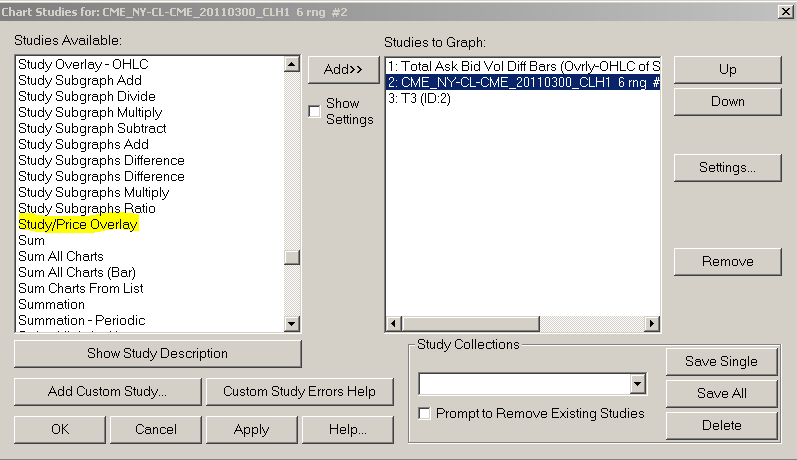
Task: Delete the selected study collection
Action: point(721,425)
